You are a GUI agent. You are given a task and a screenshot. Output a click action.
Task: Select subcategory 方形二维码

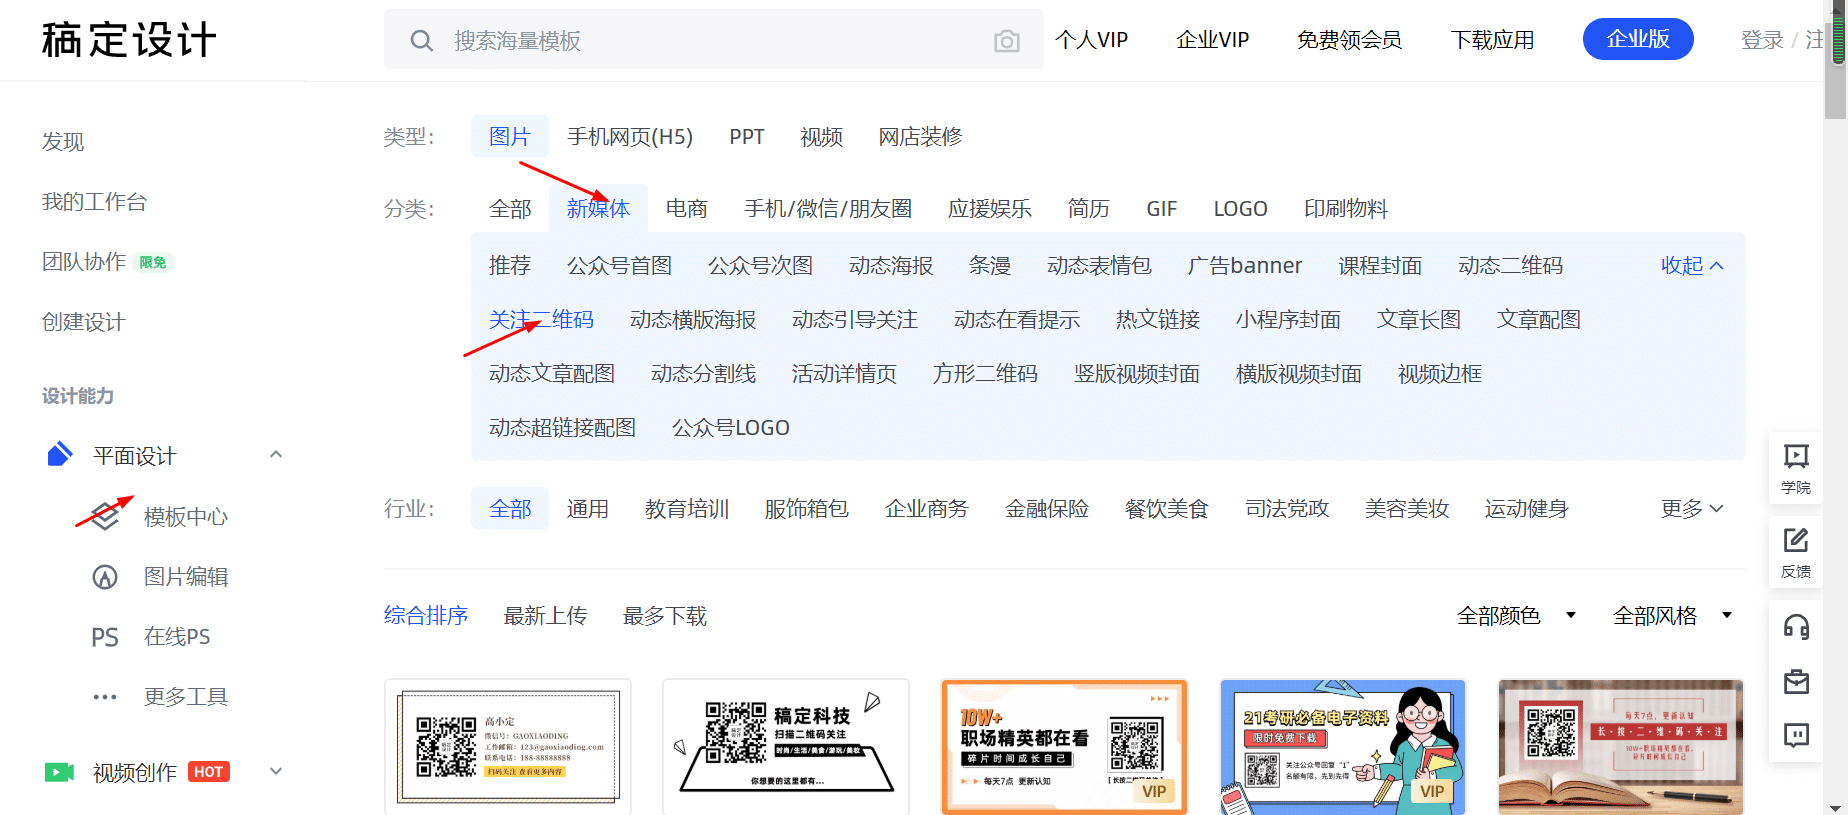985,374
